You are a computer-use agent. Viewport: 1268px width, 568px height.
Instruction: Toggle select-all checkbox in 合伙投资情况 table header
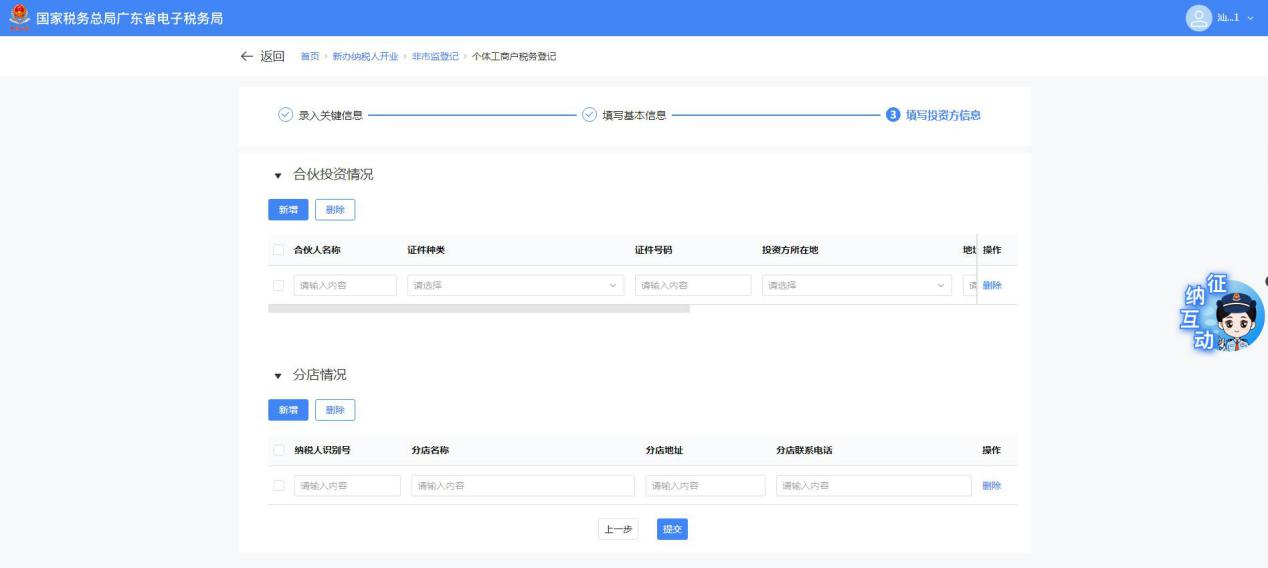tap(278, 250)
